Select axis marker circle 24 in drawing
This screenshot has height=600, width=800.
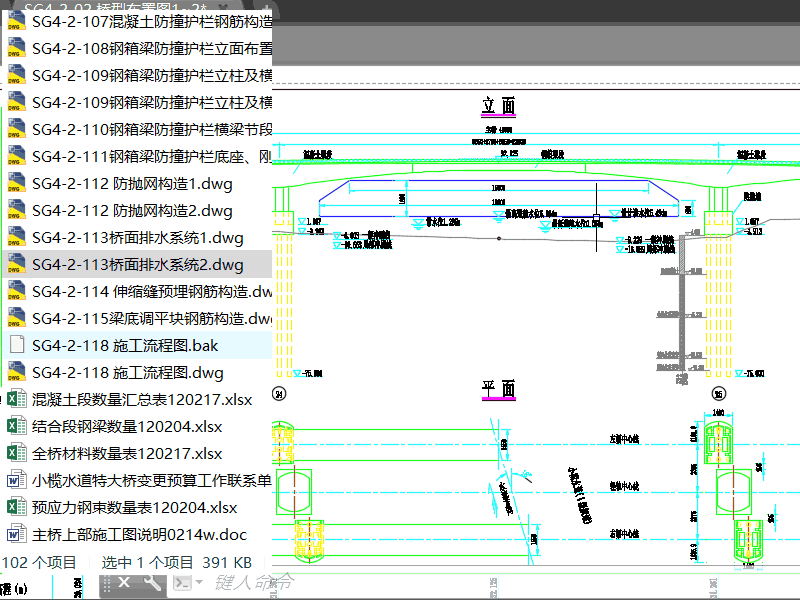(279, 394)
